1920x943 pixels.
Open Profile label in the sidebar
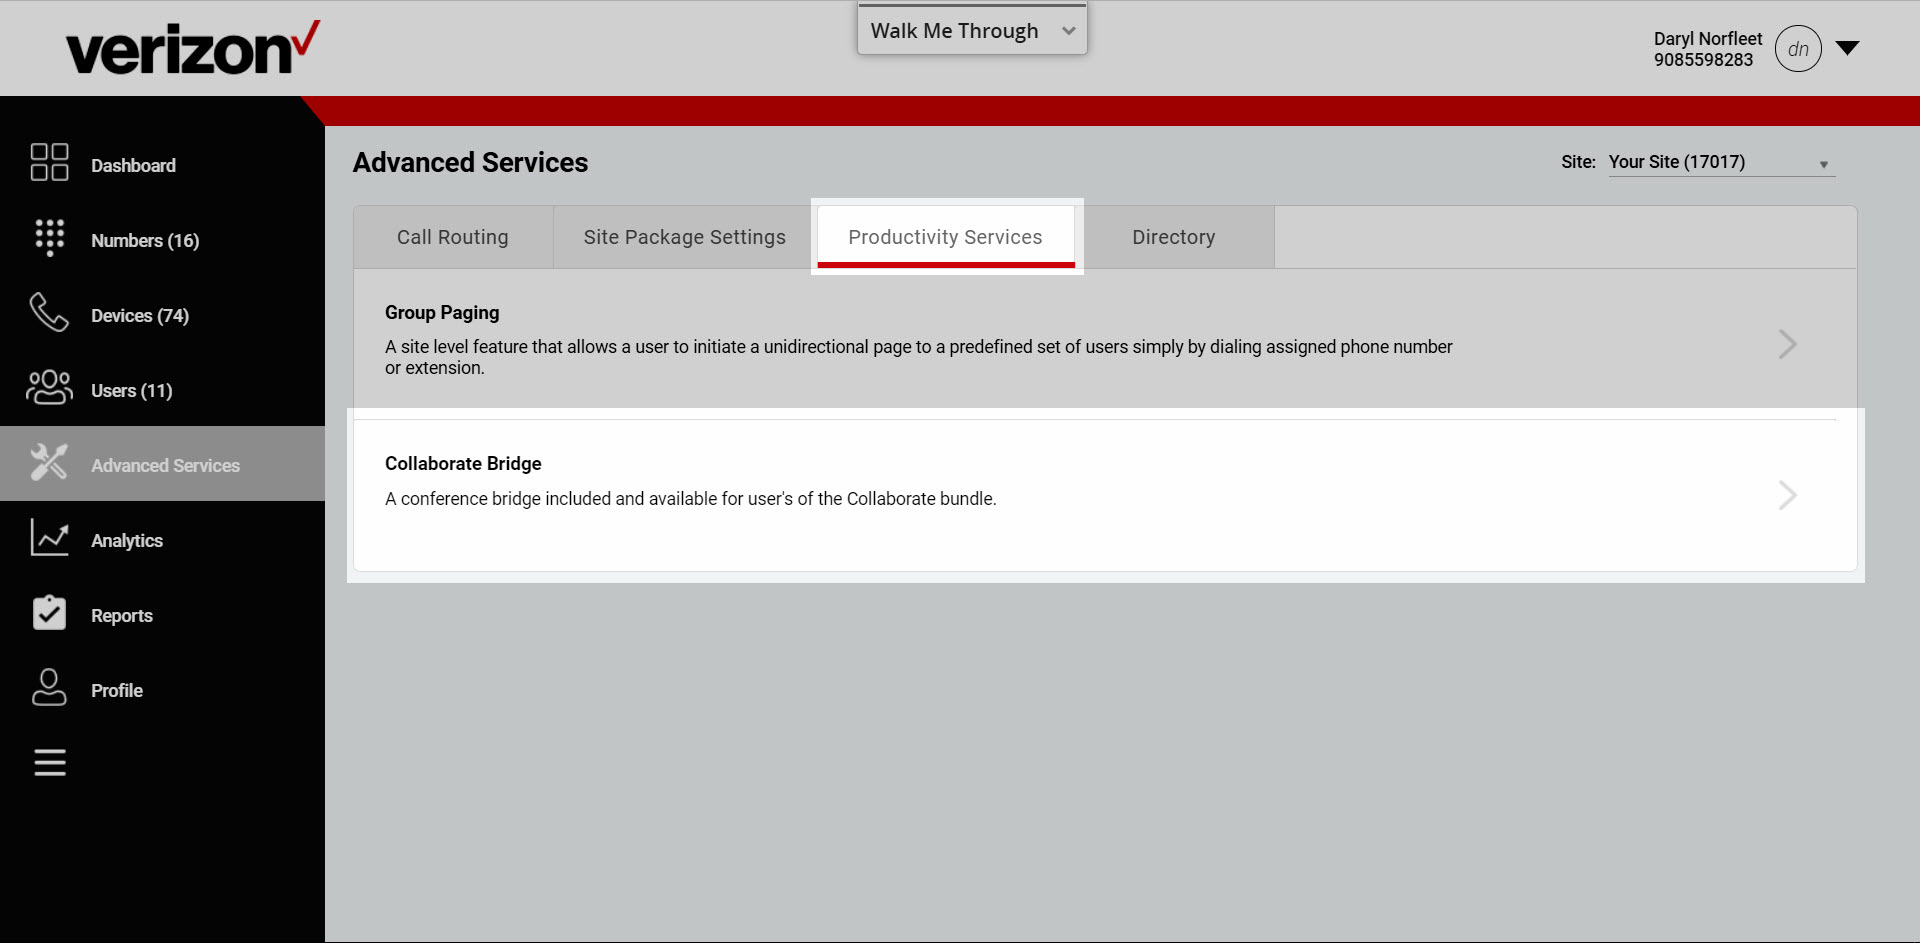click(117, 690)
